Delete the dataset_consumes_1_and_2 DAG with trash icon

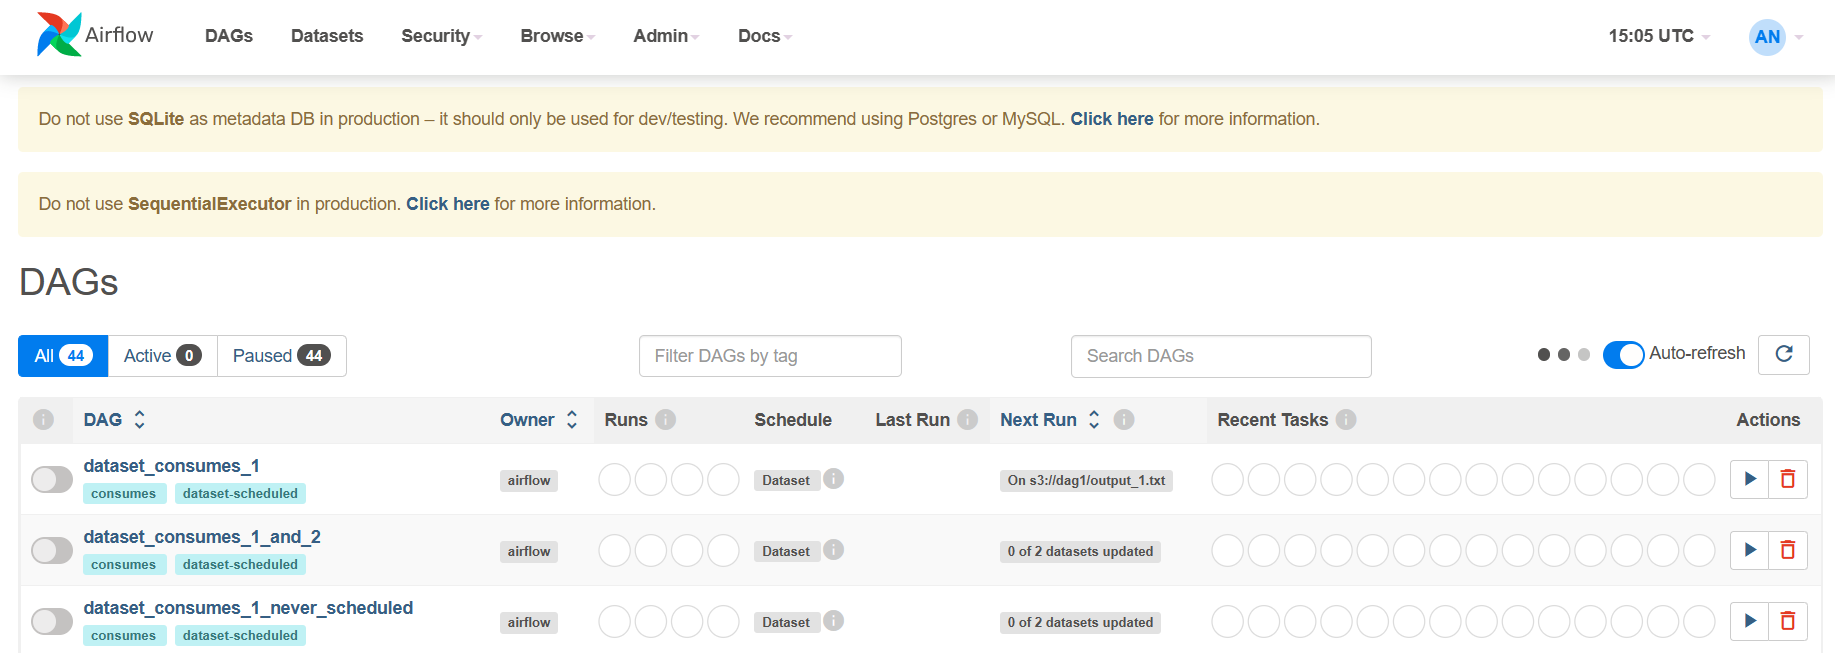click(1788, 550)
